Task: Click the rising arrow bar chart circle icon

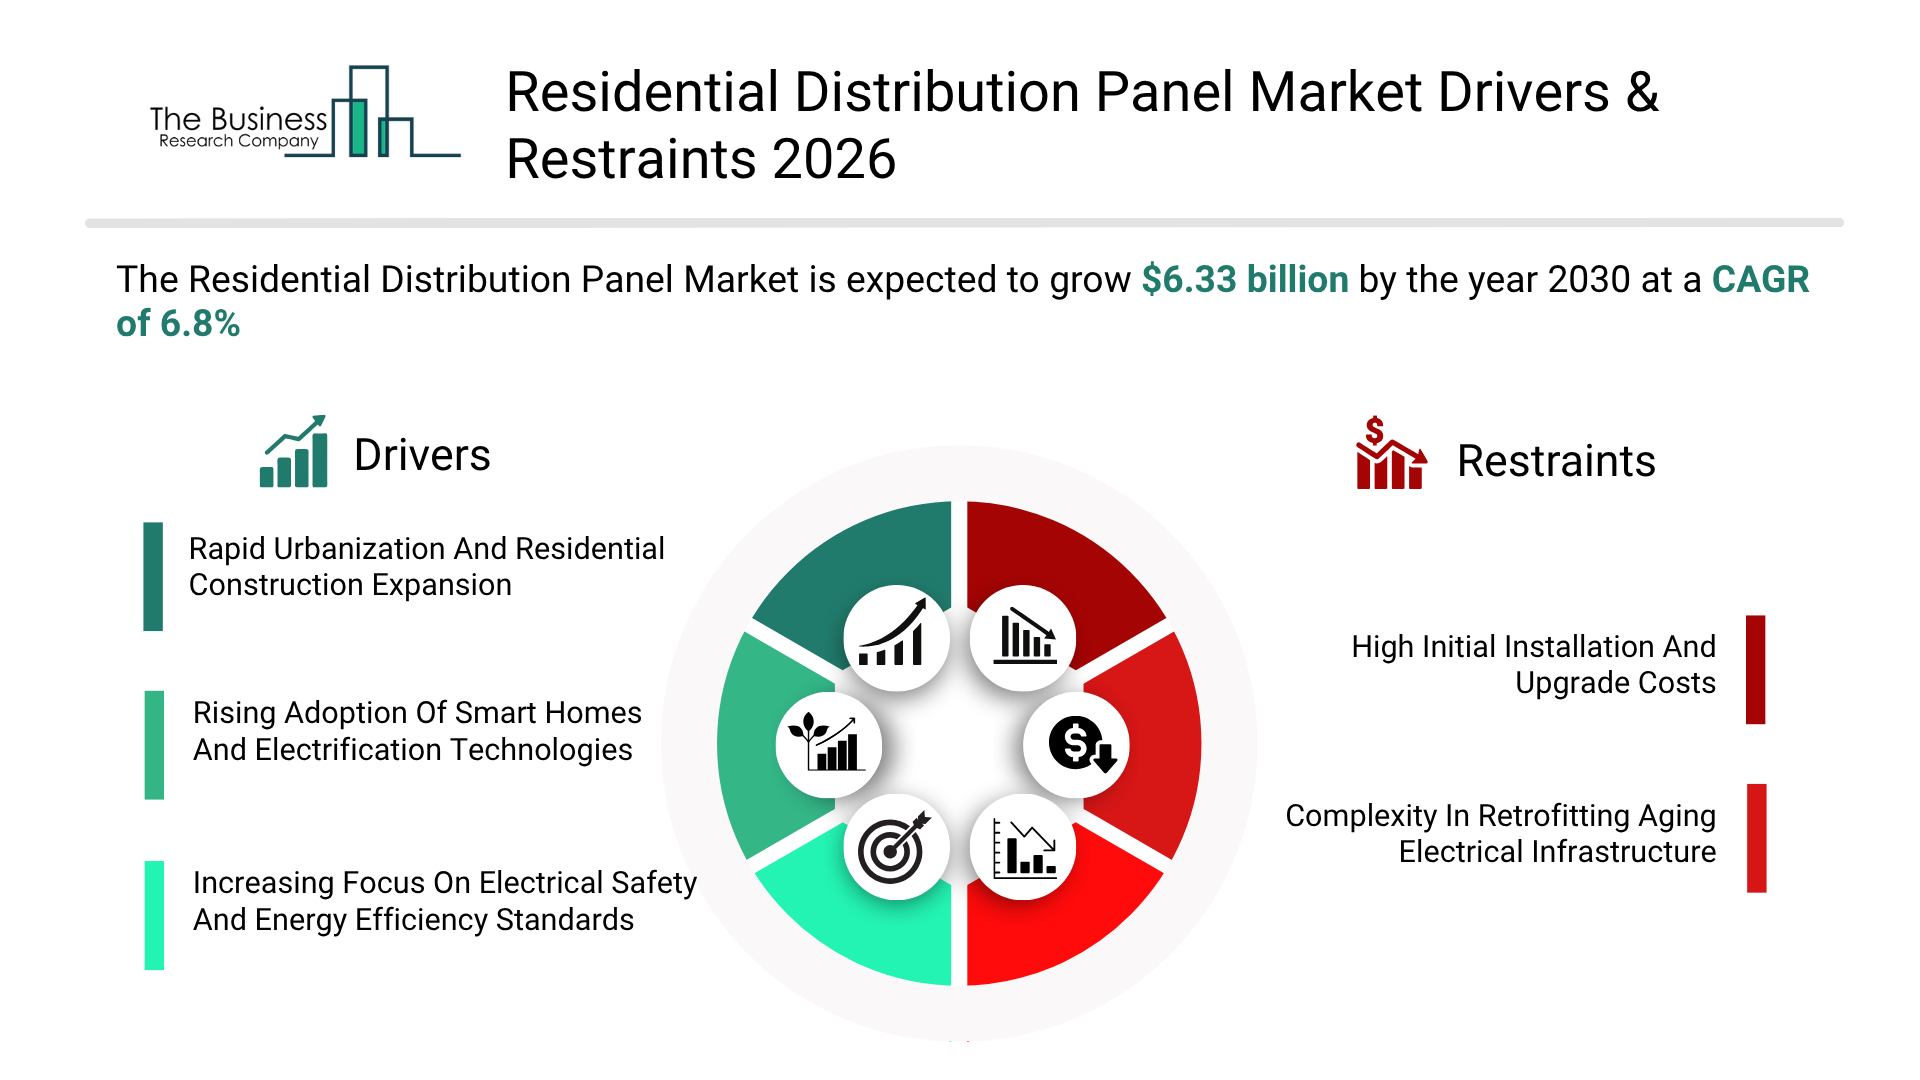Action: coord(896,638)
